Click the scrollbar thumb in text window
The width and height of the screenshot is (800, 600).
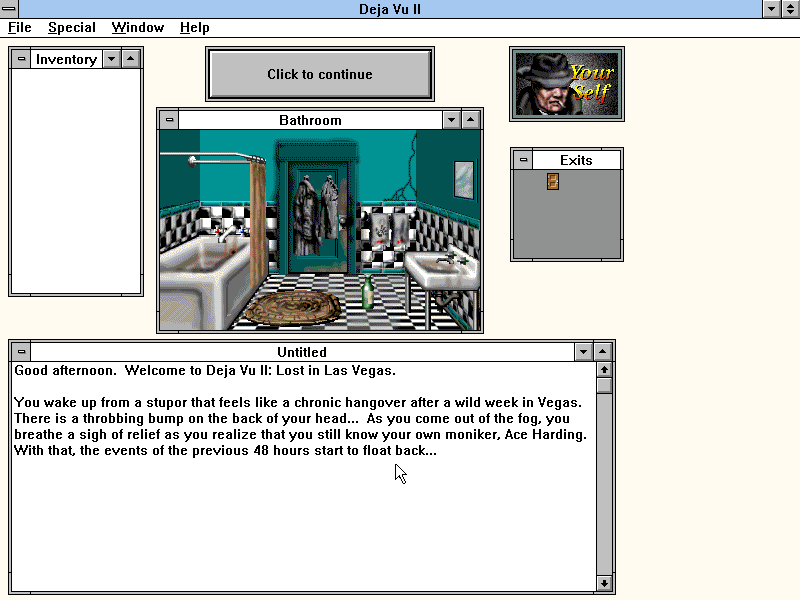604,386
